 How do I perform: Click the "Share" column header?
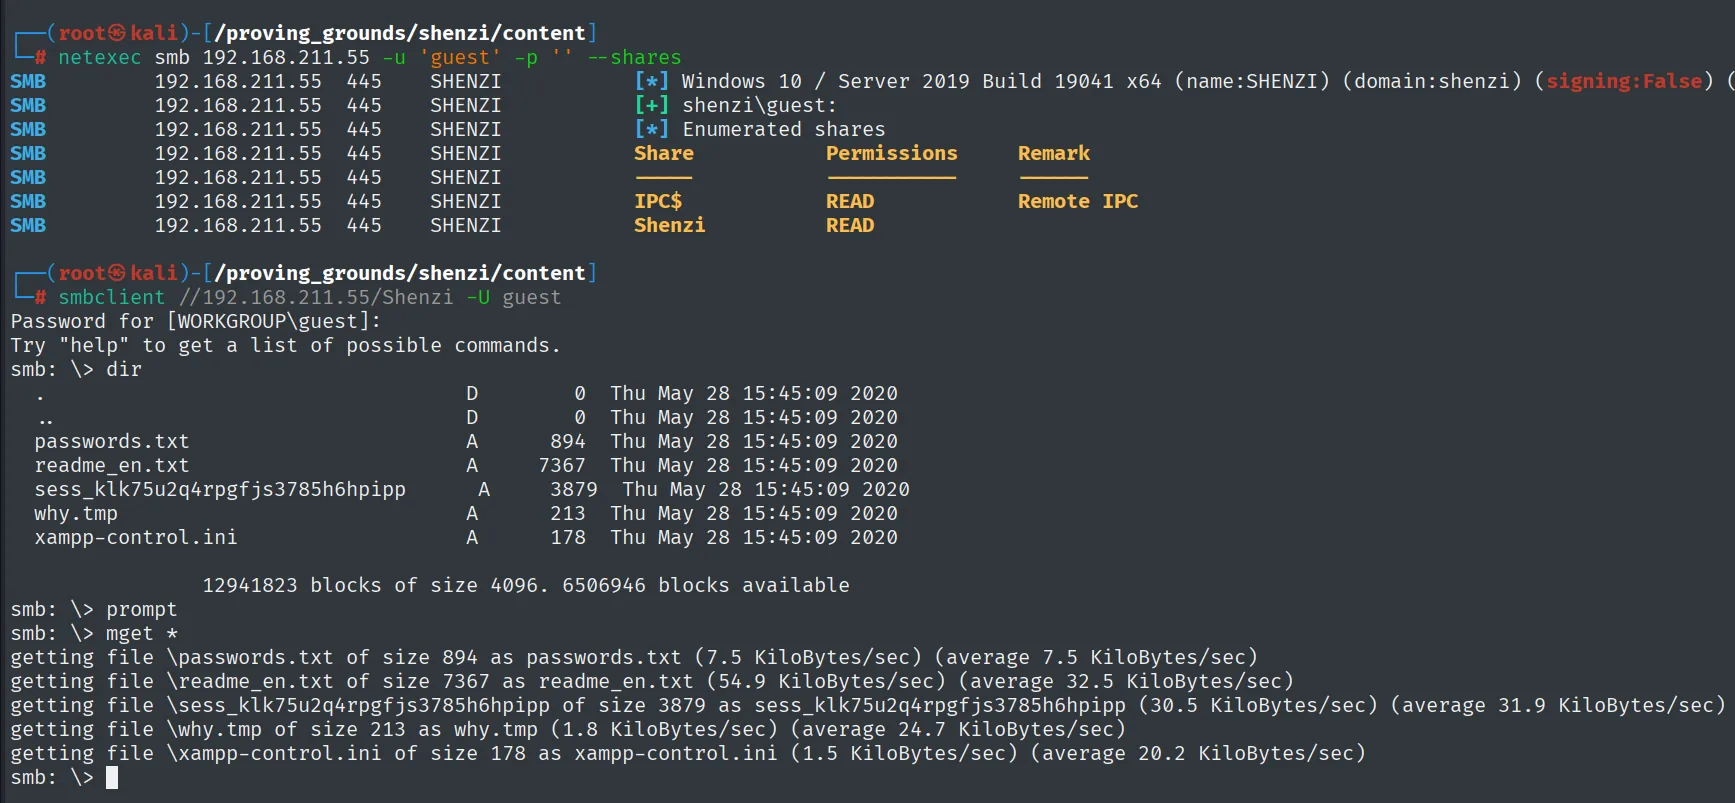(664, 154)
